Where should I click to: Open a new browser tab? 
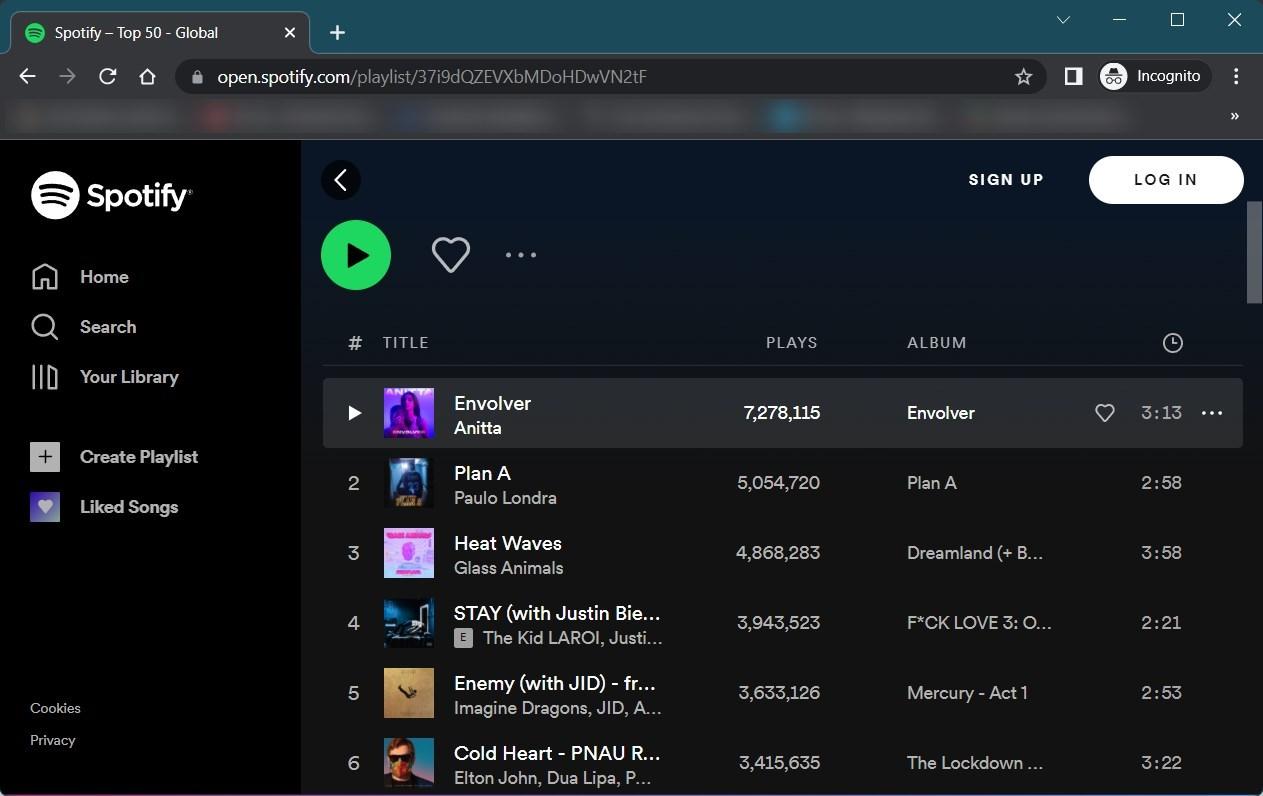(x=337, y=32)
